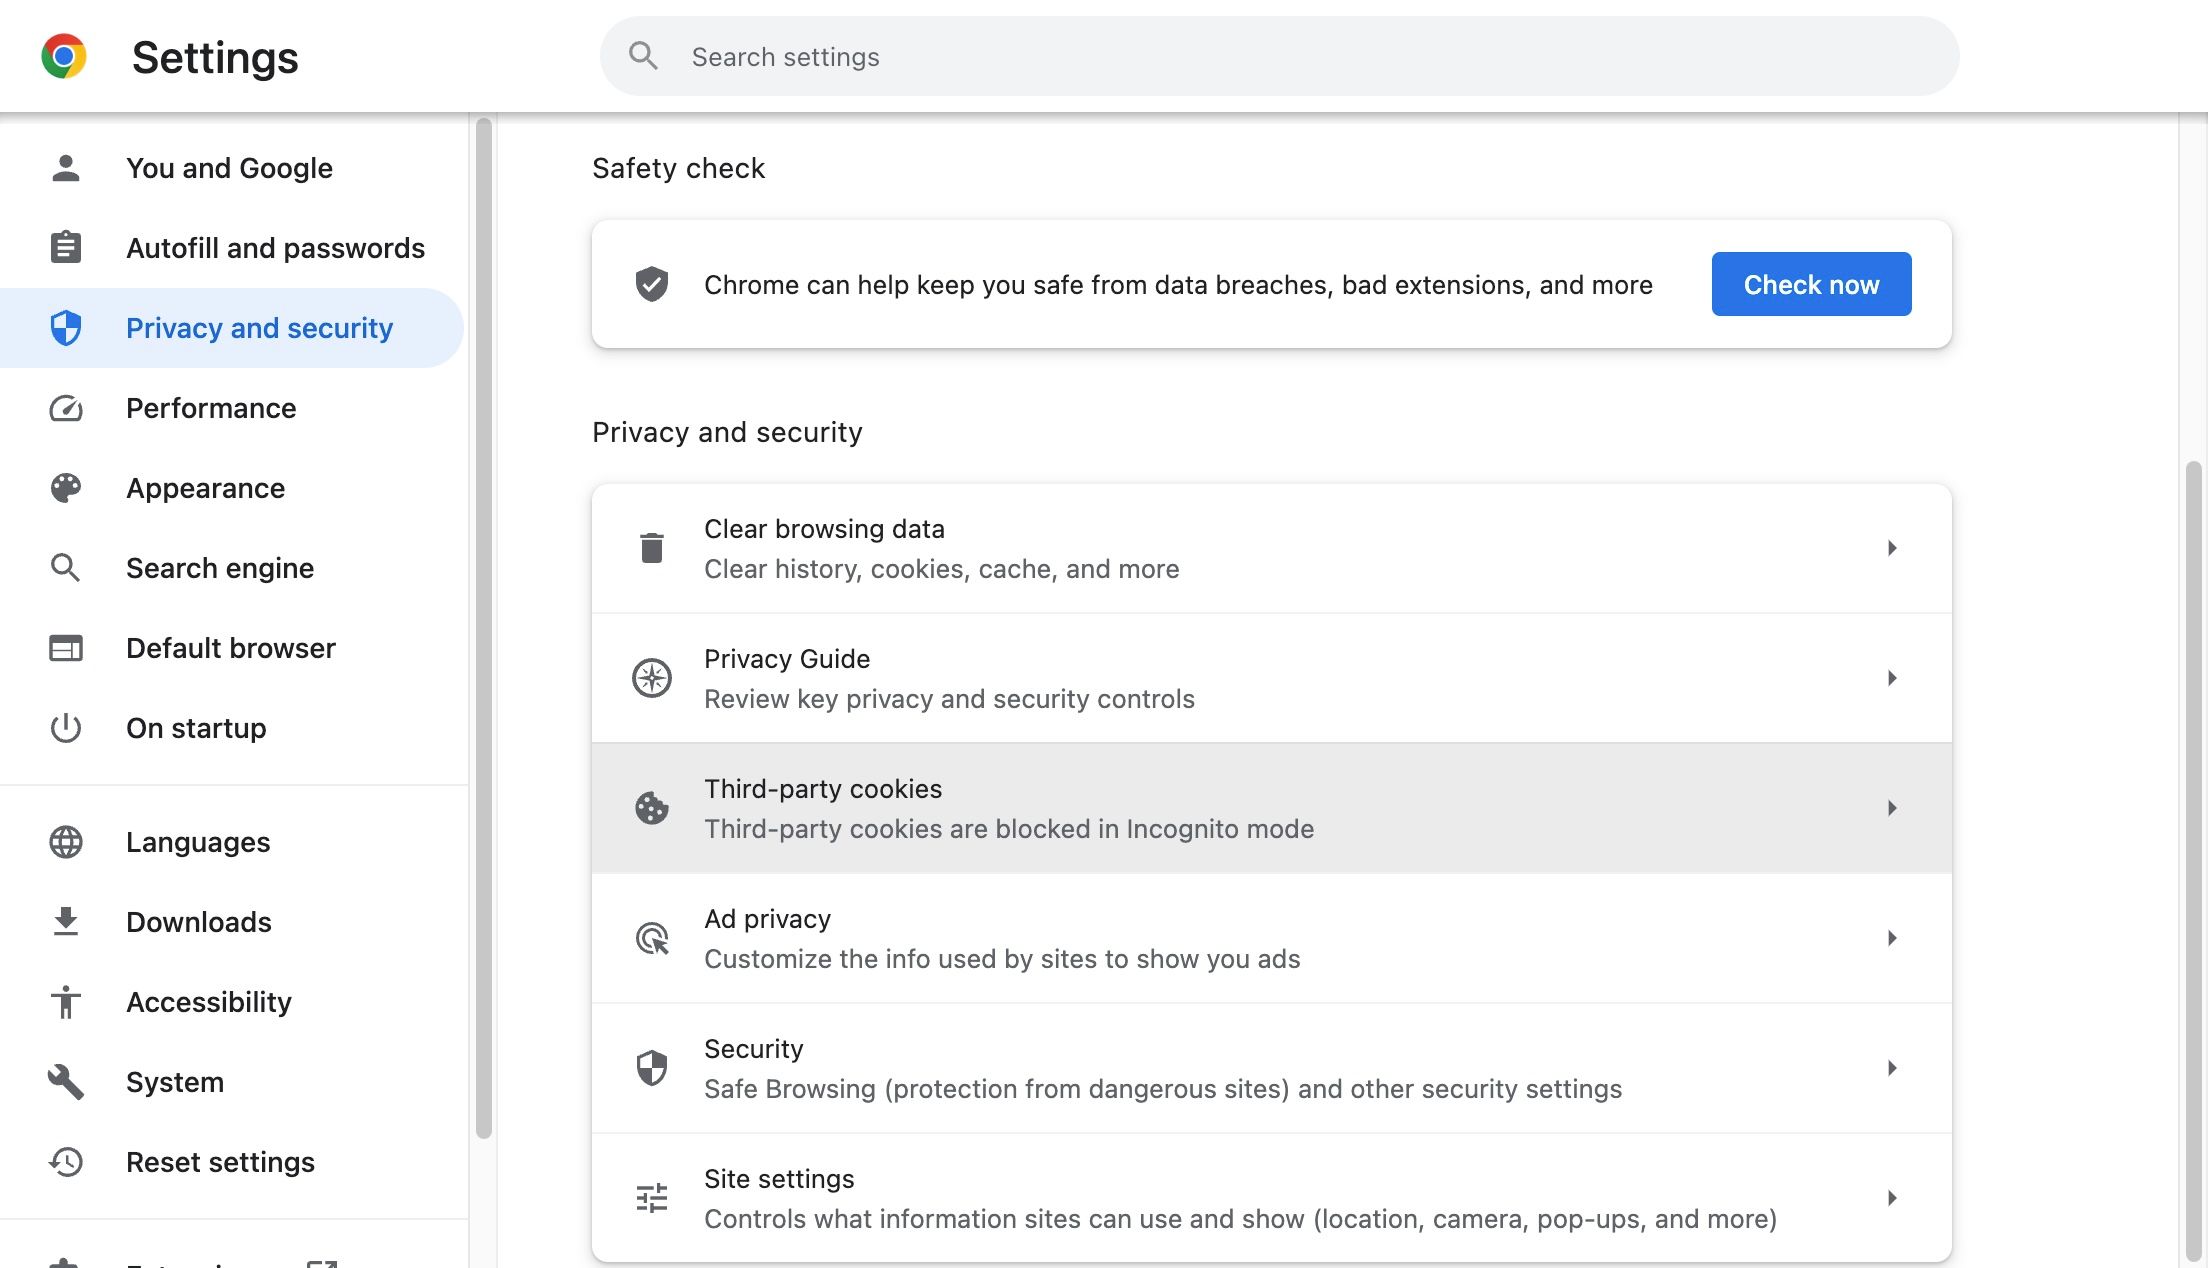Image resolution: width=2208 pixels, height=1268 pixels.
Task: Select the shield icon next to Security
Action: 651,1067
